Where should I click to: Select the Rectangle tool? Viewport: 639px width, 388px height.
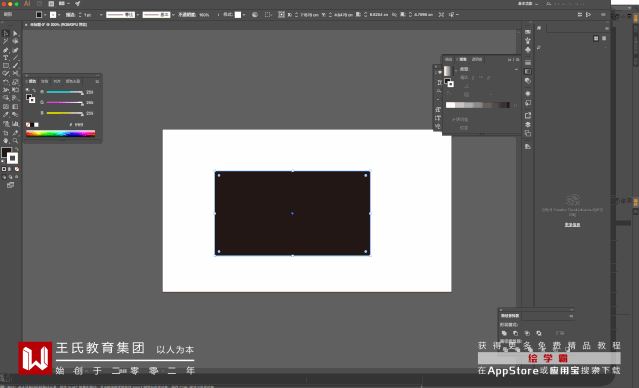pyautogui.click(x=6, y=66)
